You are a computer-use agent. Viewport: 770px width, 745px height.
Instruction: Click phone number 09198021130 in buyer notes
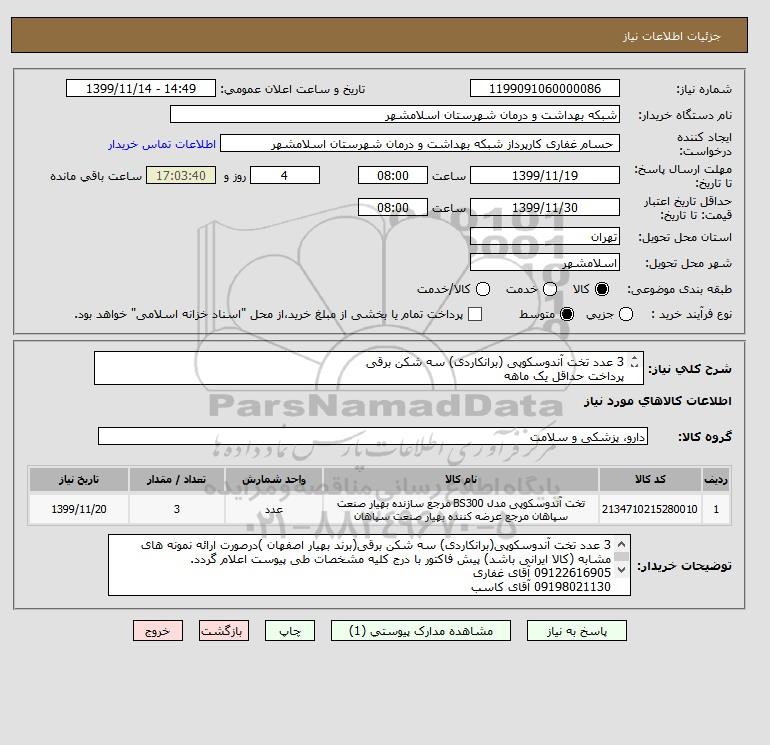pos(572,587)
